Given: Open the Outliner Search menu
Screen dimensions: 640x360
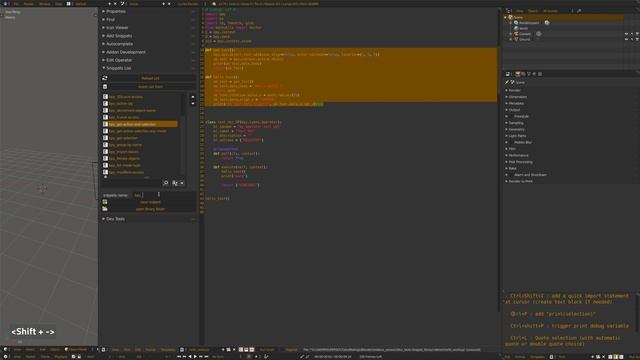Looking at the screenshot, I should 533,11.
